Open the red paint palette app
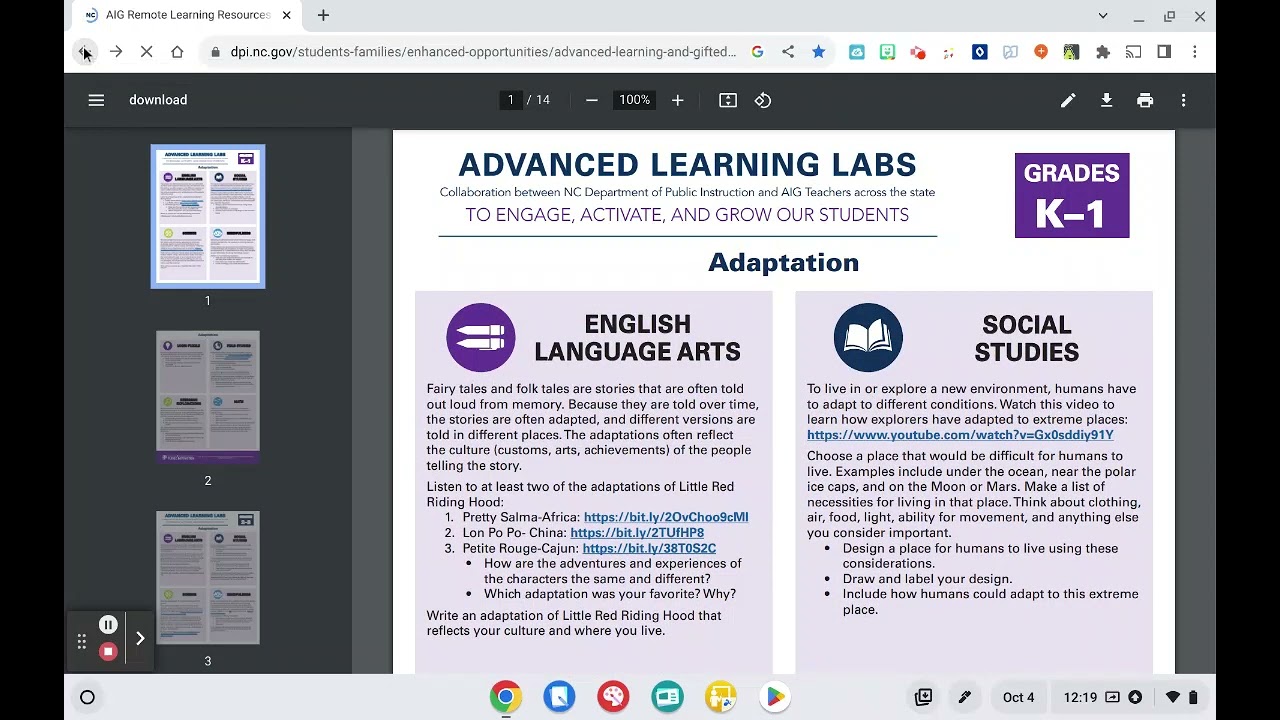The height and width of the screenshot is (720, 1280). click(614, 697)
